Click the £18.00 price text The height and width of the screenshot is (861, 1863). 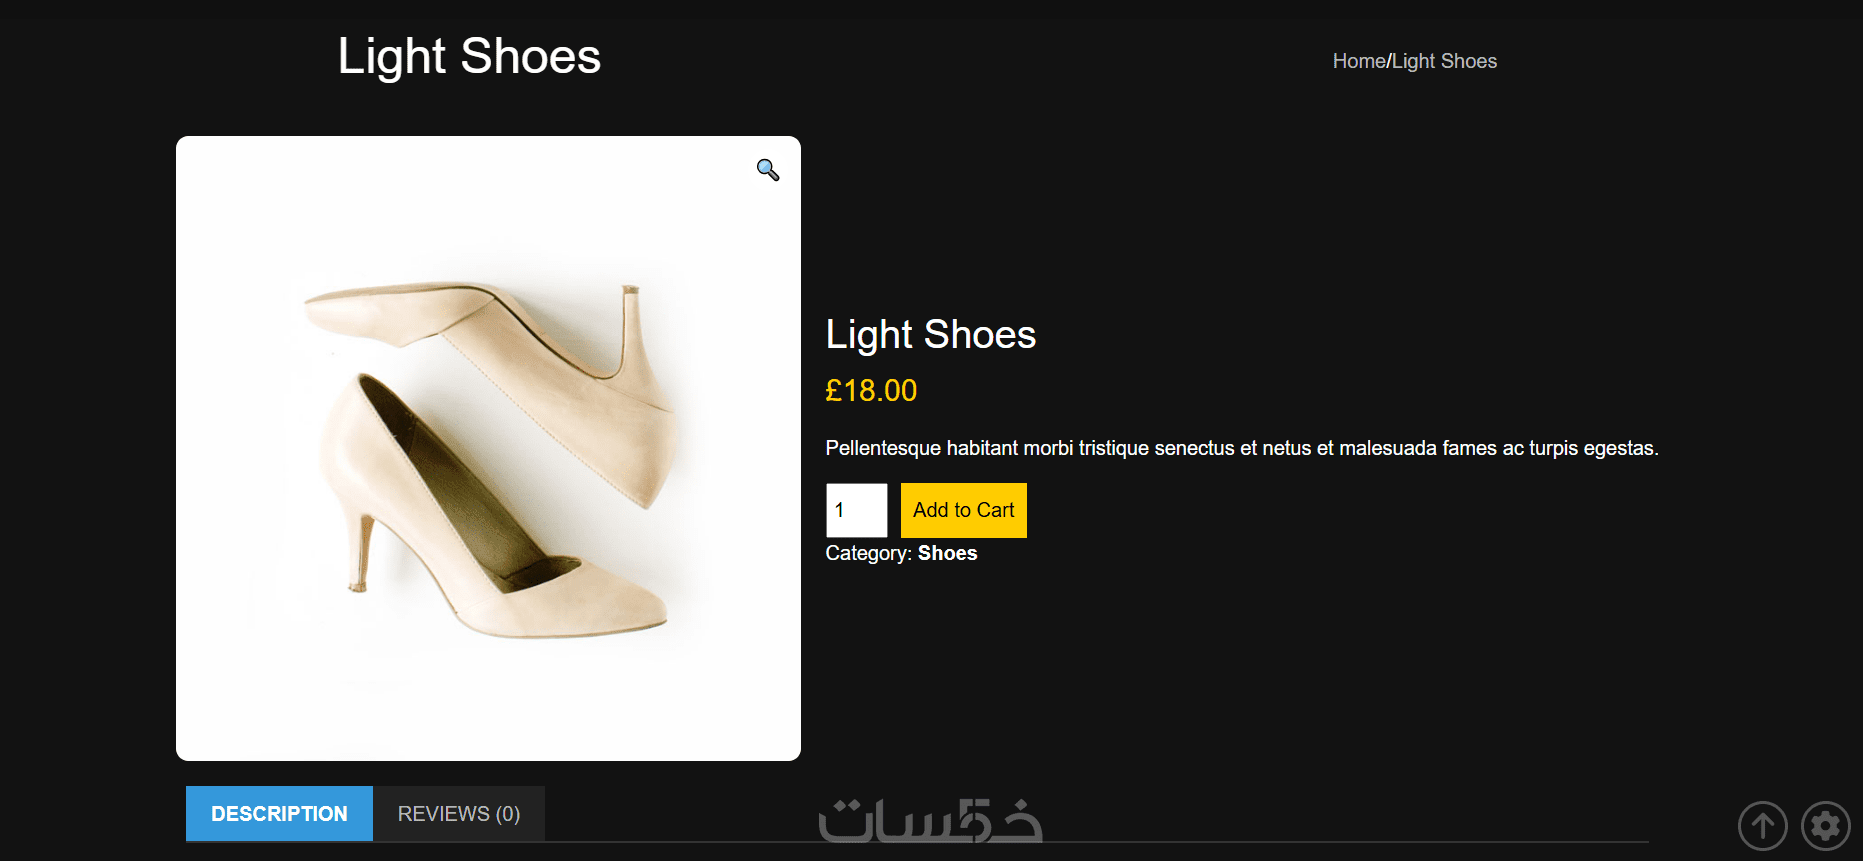pos(870,390)
